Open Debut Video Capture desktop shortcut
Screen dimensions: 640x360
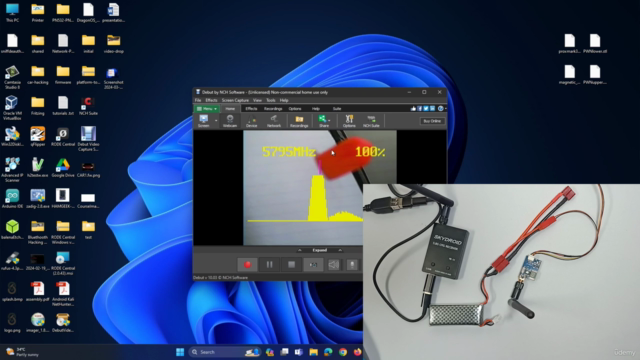88,139
